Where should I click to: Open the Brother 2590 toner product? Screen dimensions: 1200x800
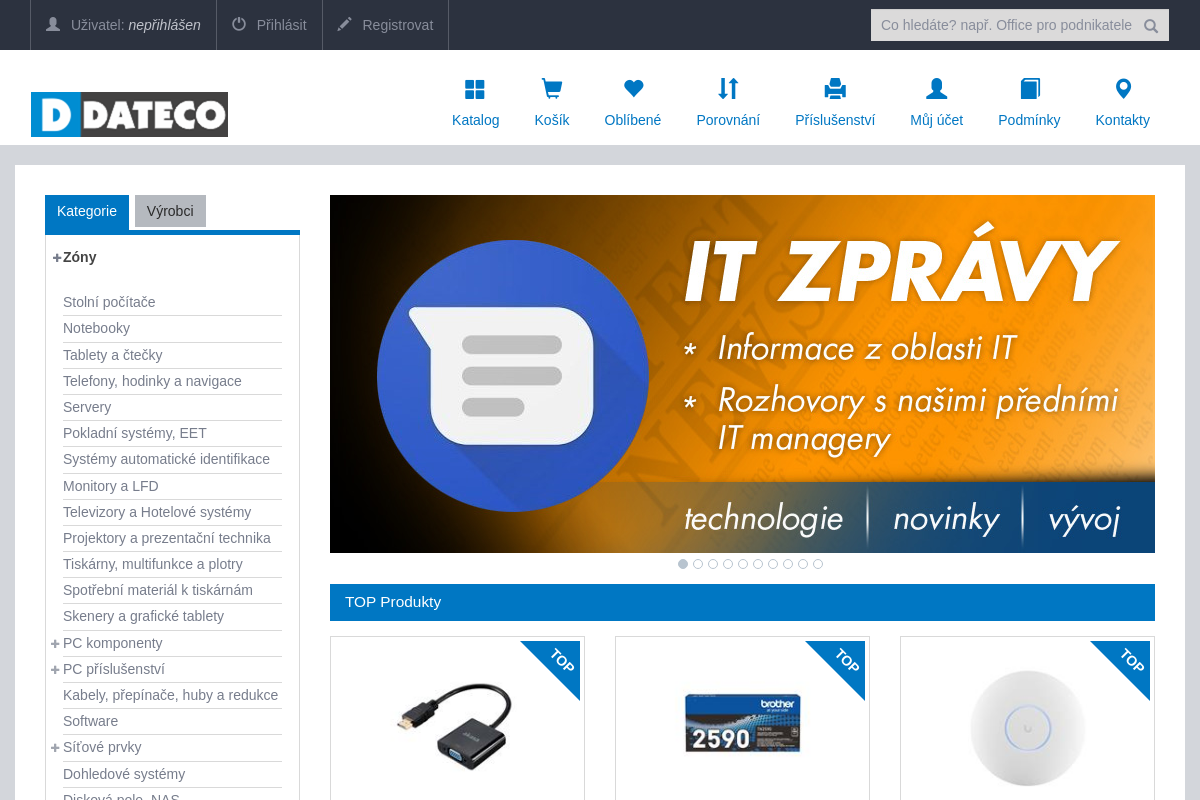tap(743, 722)
